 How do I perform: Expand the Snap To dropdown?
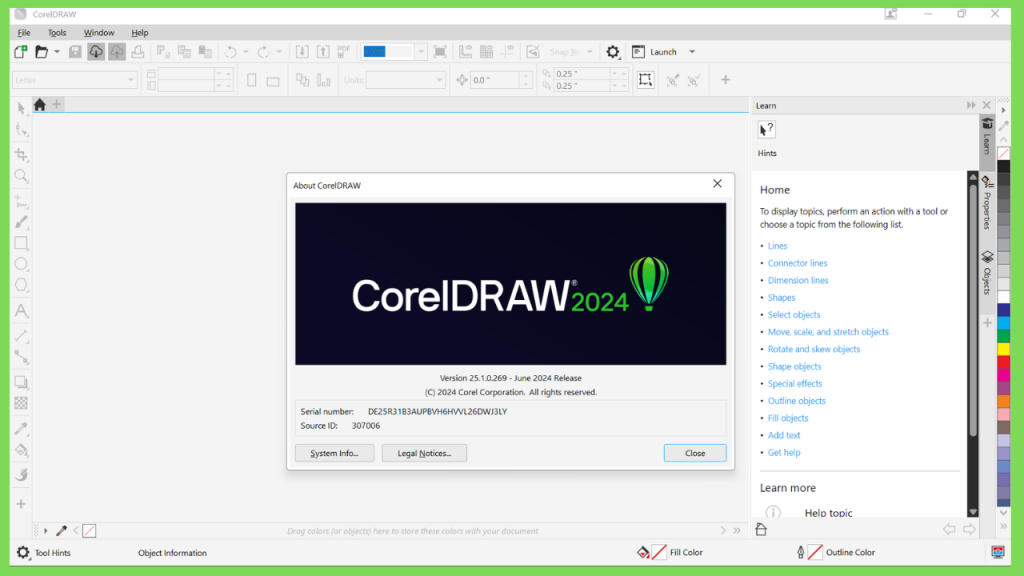(590, 52)
